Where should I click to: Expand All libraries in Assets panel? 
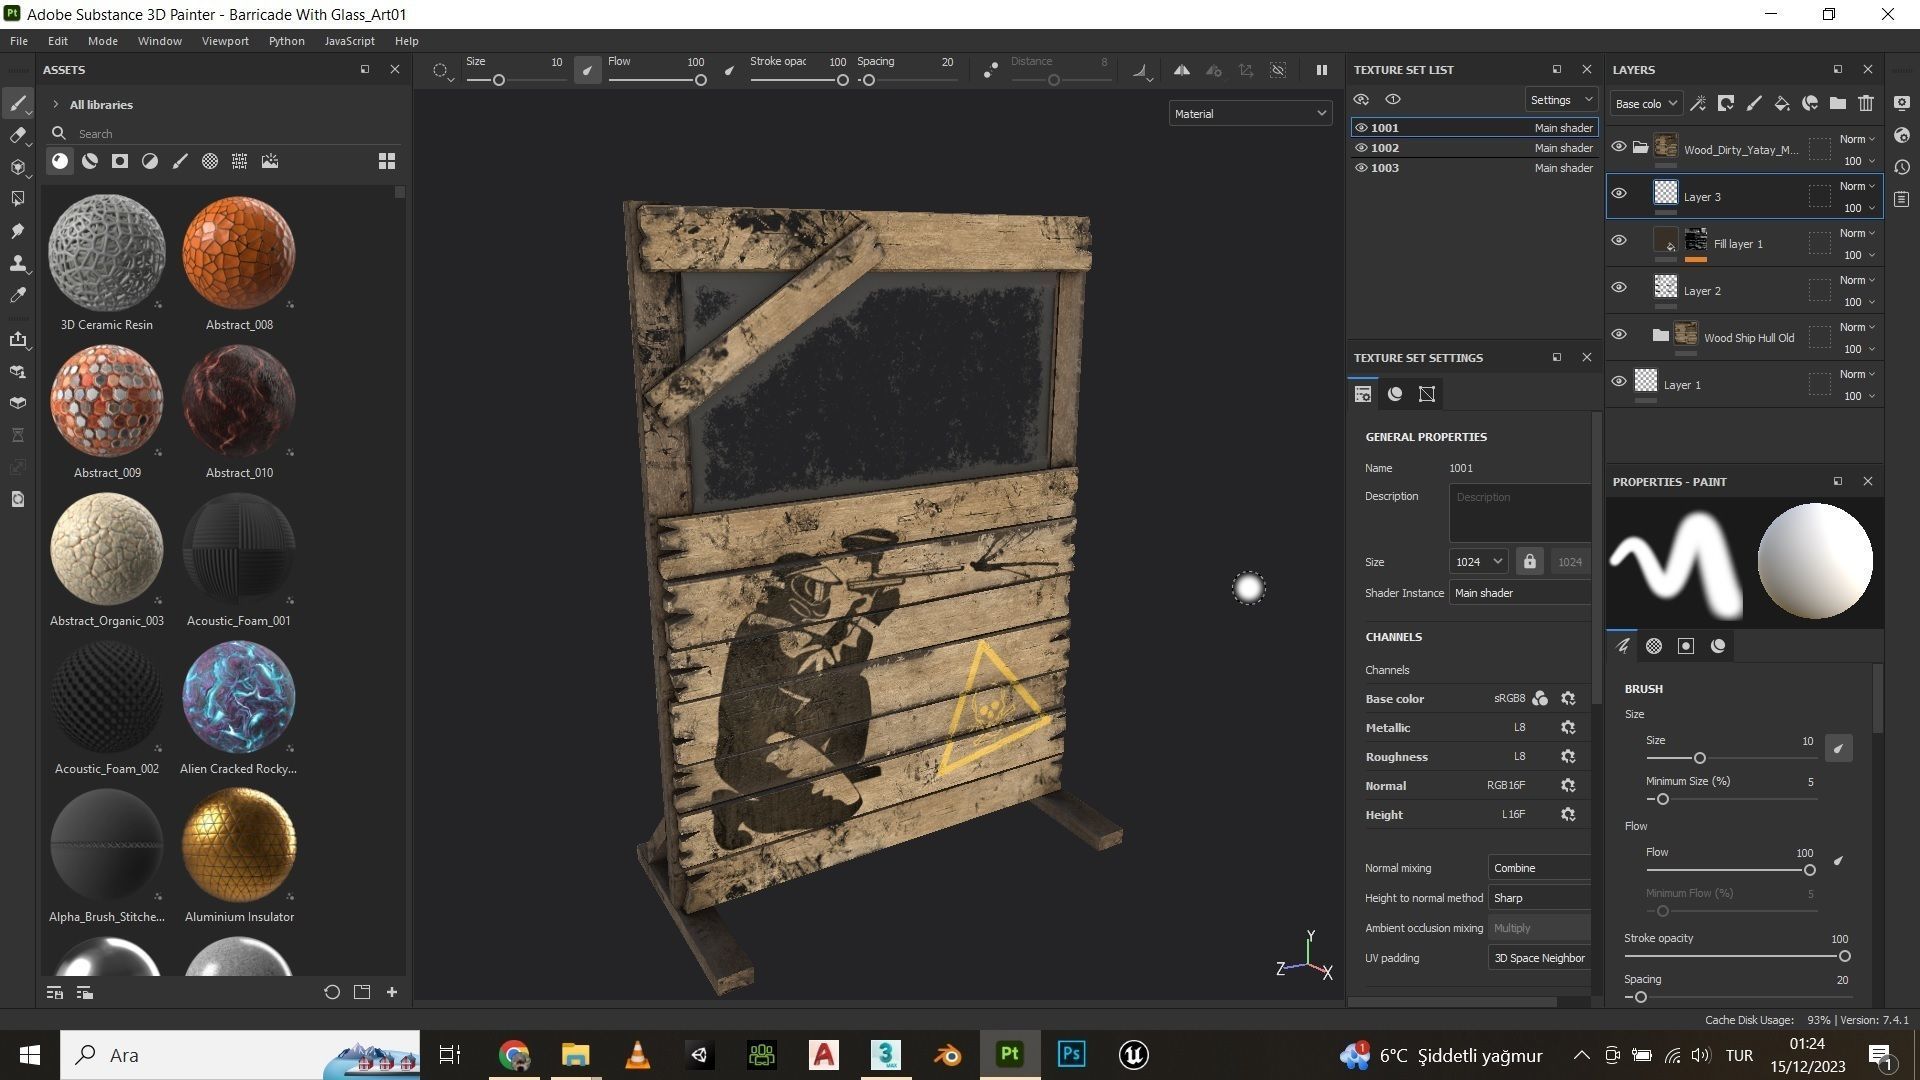56,105
